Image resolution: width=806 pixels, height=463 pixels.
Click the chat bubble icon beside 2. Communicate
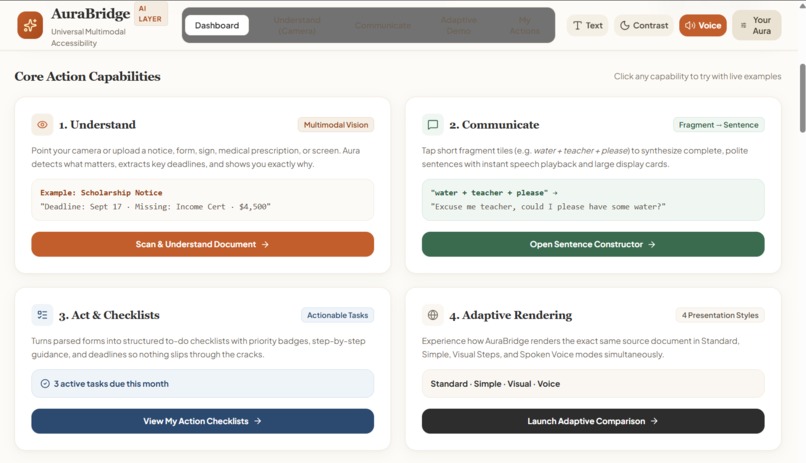(x=433, y=124)
